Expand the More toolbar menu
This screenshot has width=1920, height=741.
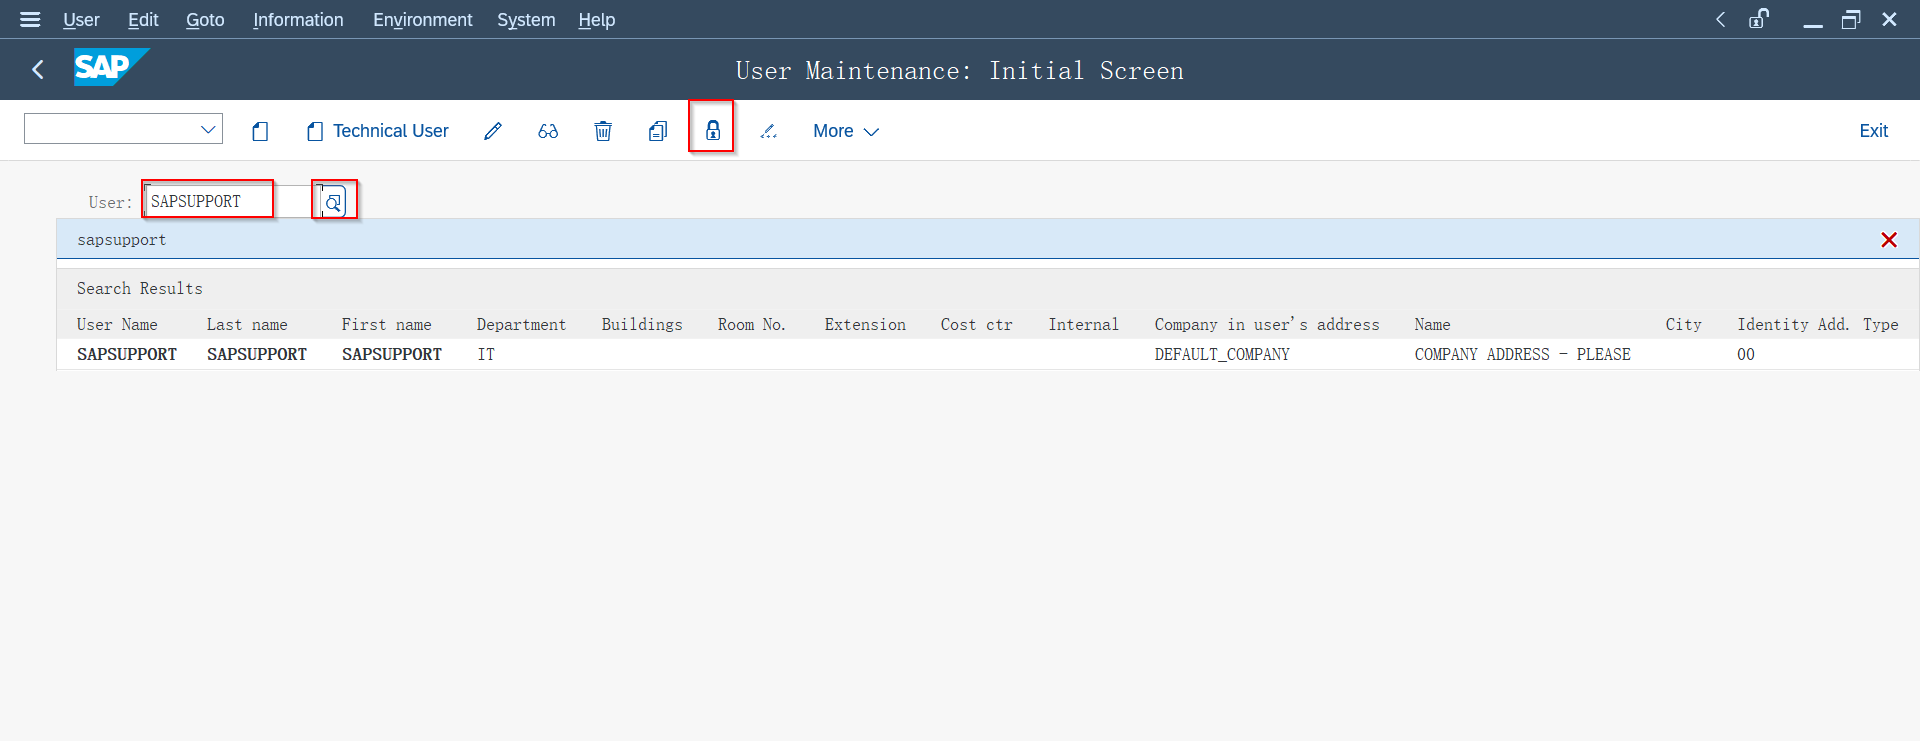(845, 131)
